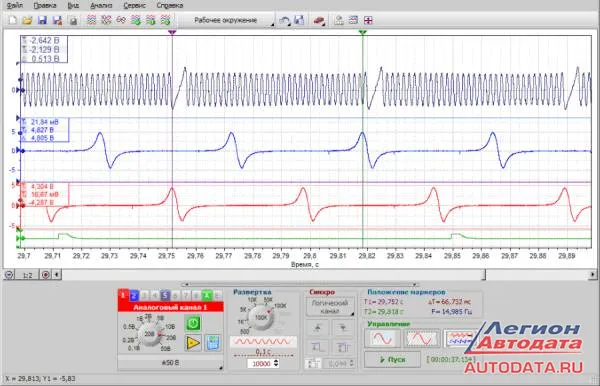600x386 pixels.
Task: Open the Справка menu
Action: [x=170, y=5]
